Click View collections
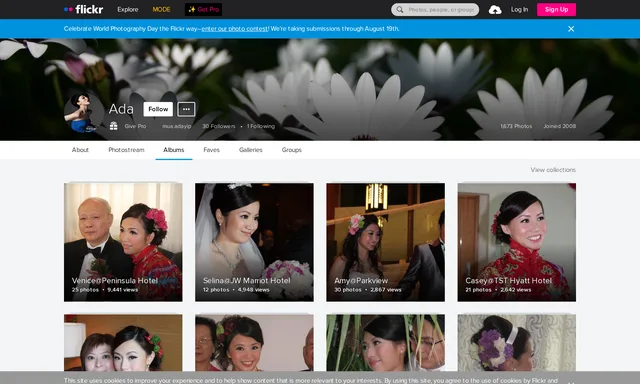This screenshot has width=640, height=384. tap(553, 170)
